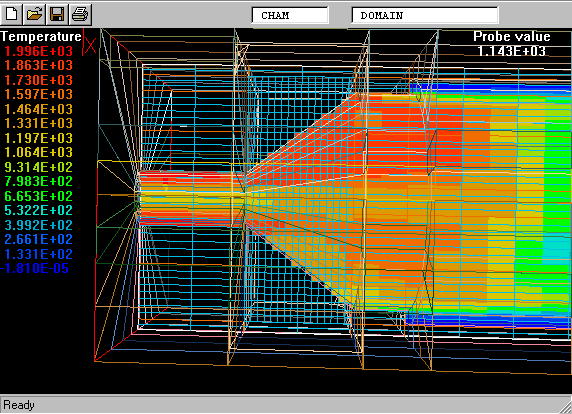The image size is (572, 414).
Task: Click the DOMAIN text field
Action: pos(425,15)
